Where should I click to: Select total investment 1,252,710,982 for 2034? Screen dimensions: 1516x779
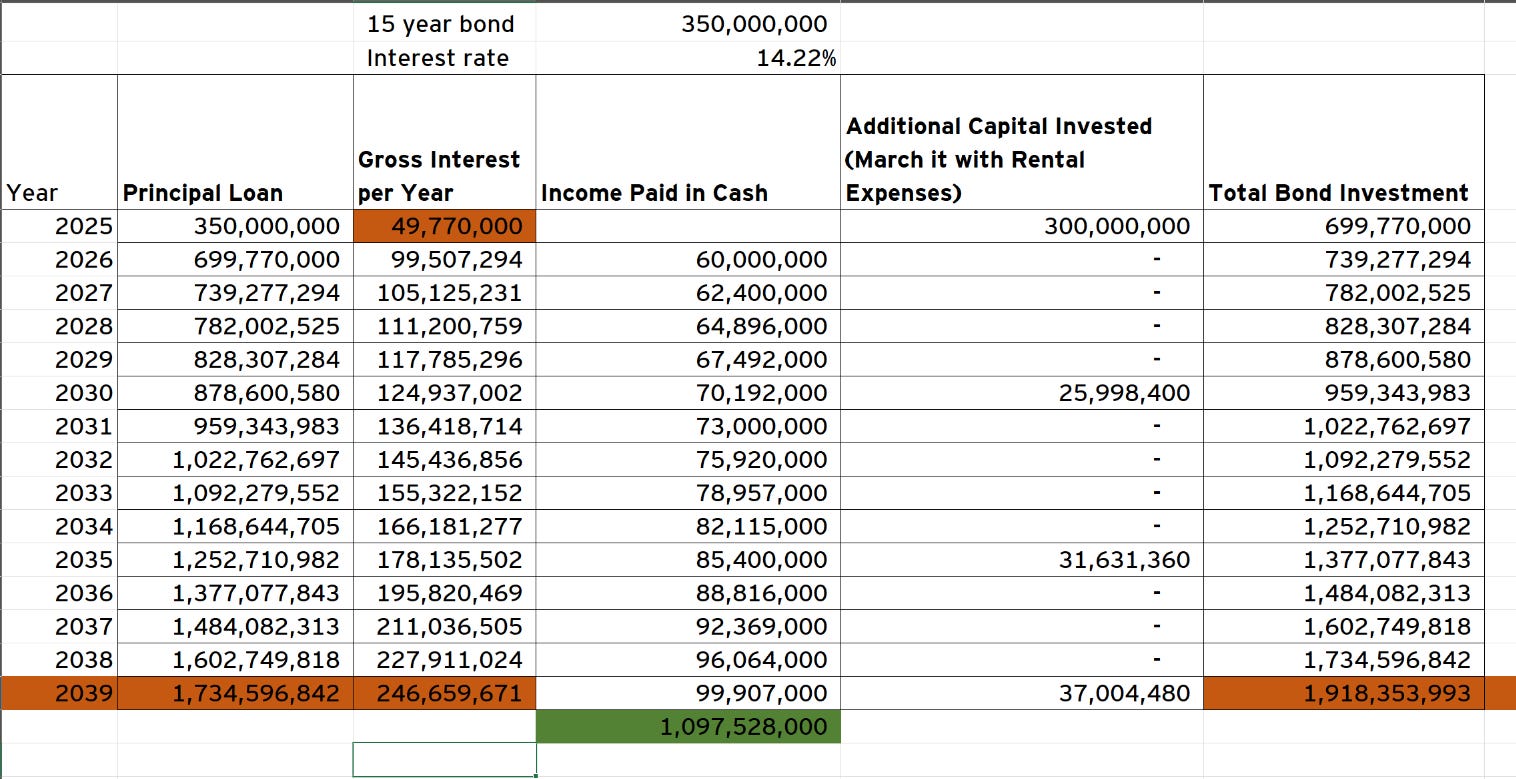pos(1343,527)
